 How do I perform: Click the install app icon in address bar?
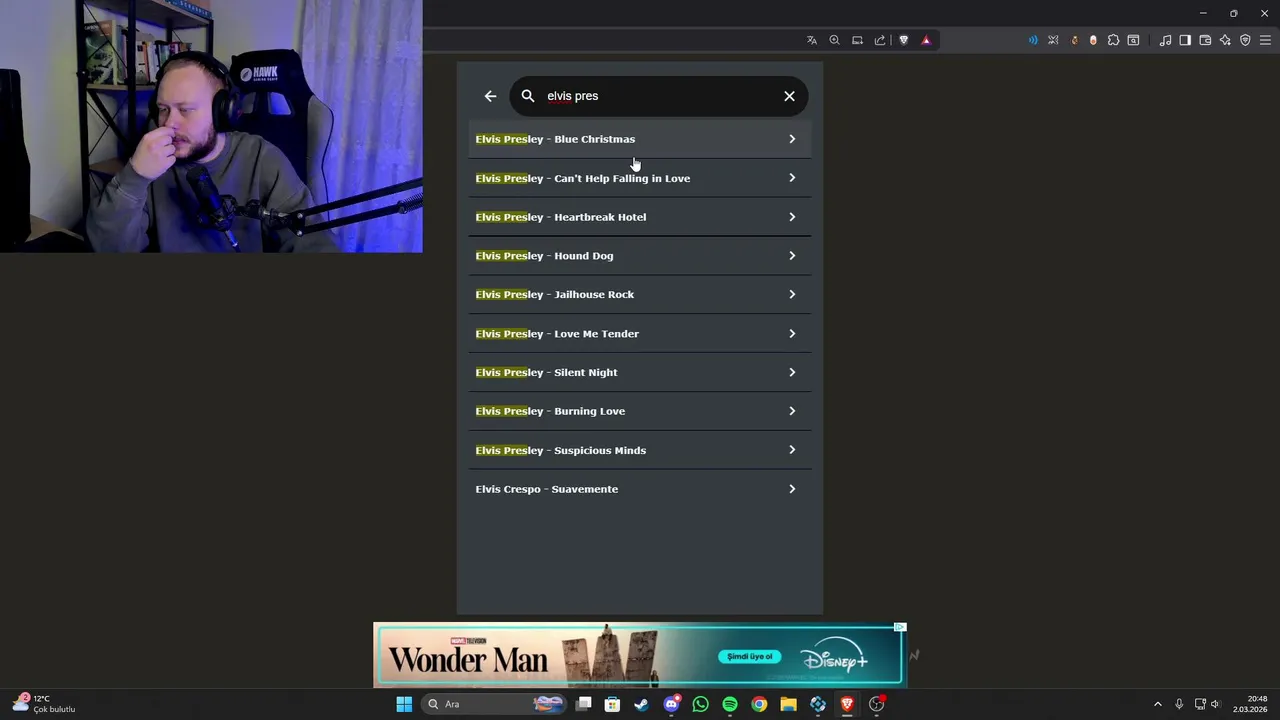click(x=857, y=40)
